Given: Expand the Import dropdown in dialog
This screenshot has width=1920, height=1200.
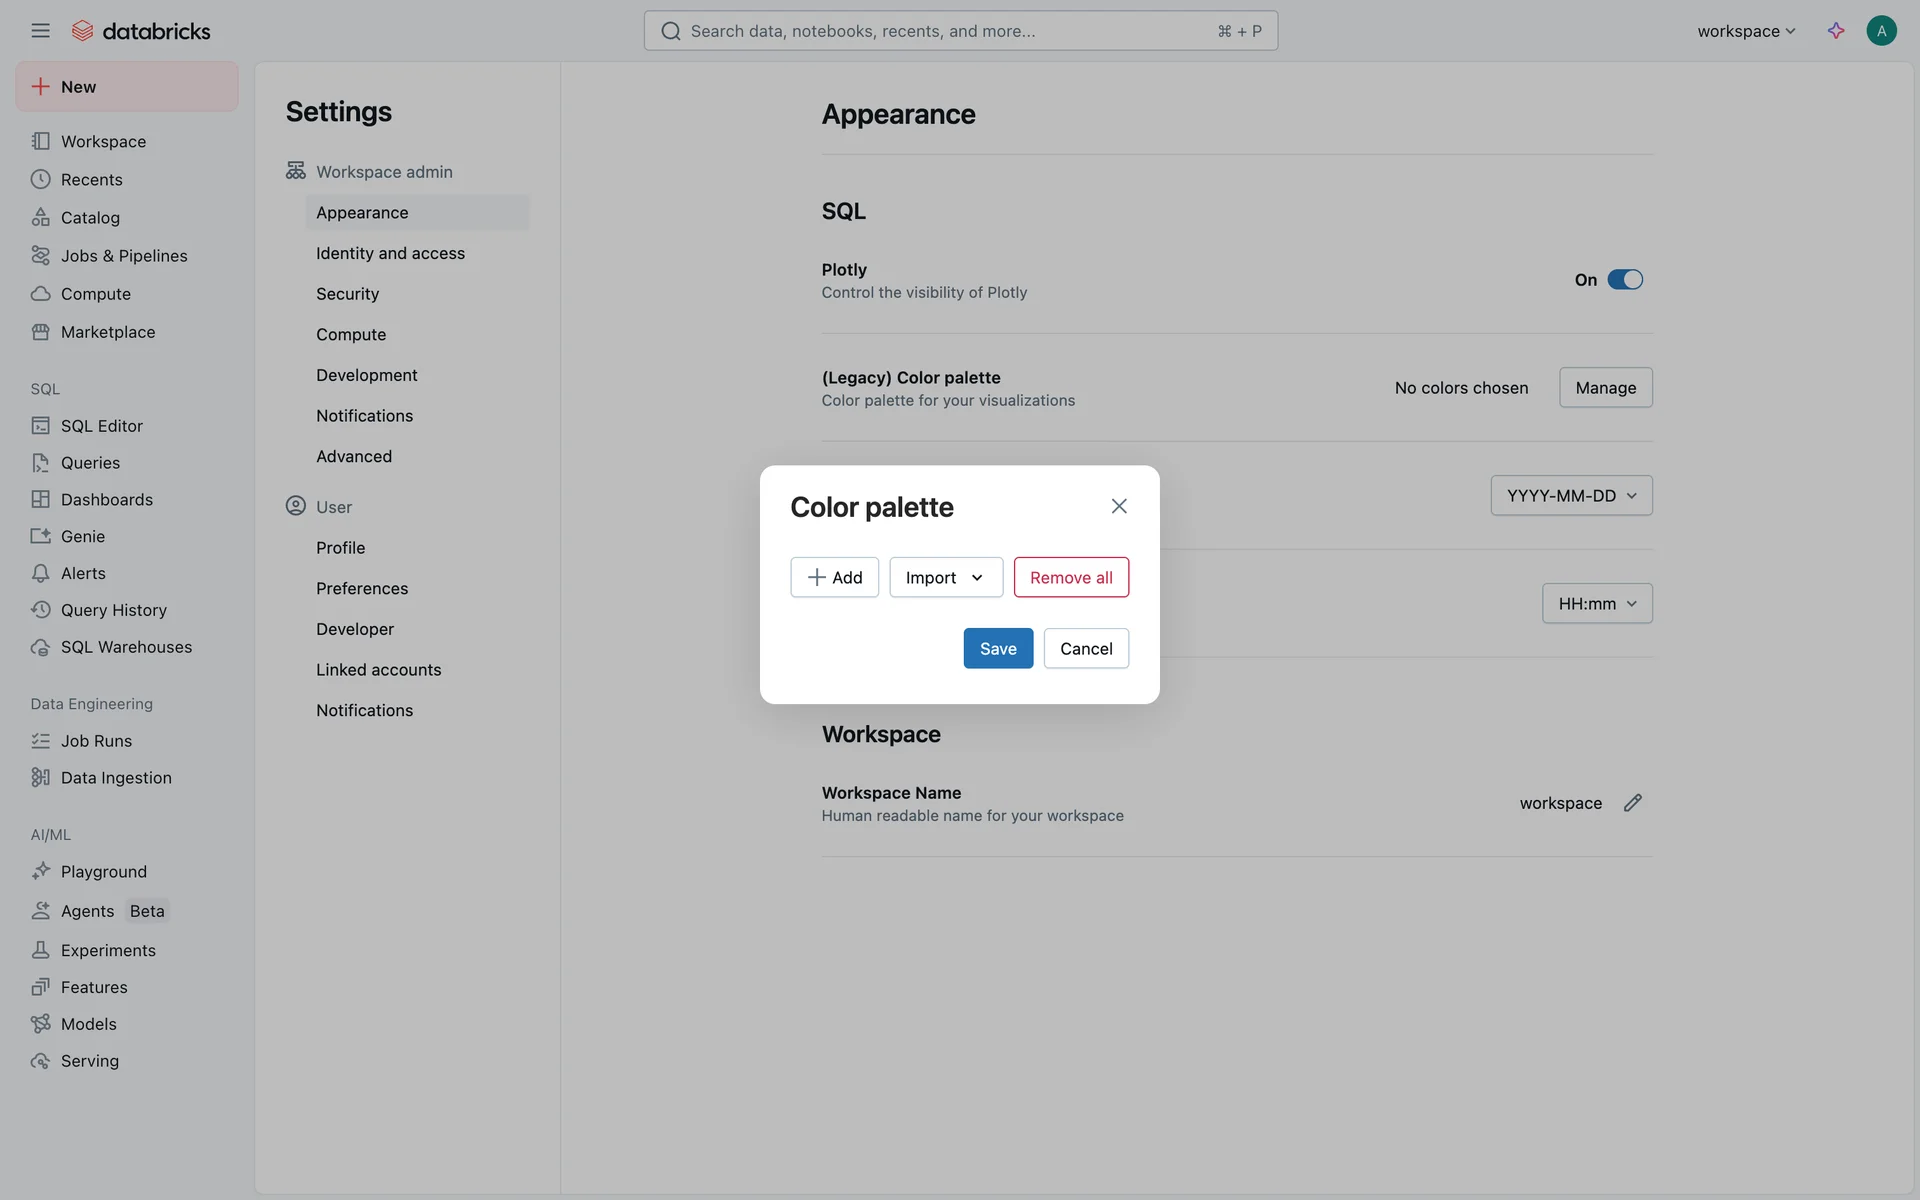Looking at the screenshot, I should point(945,577).
